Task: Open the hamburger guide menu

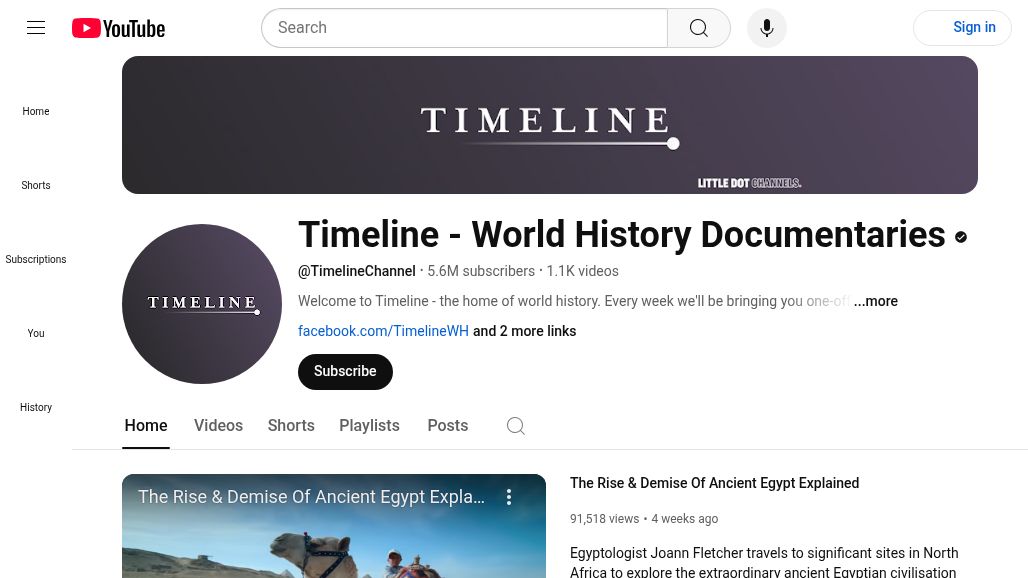Action: tap(36, 28)
